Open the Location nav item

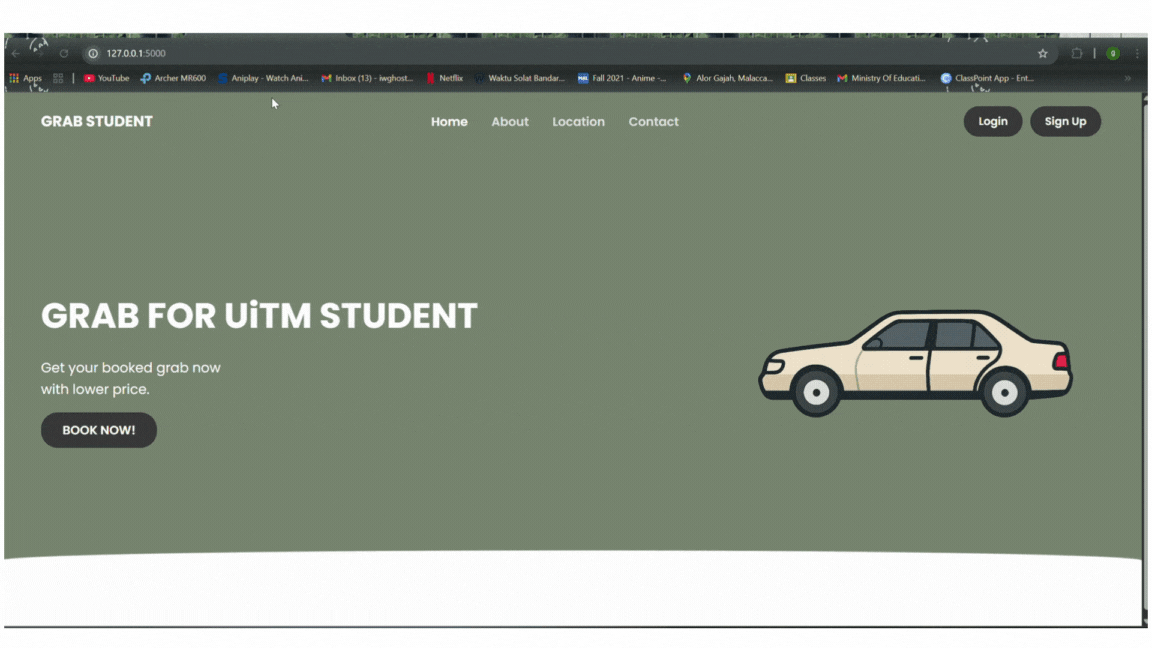tap(578, 122)
